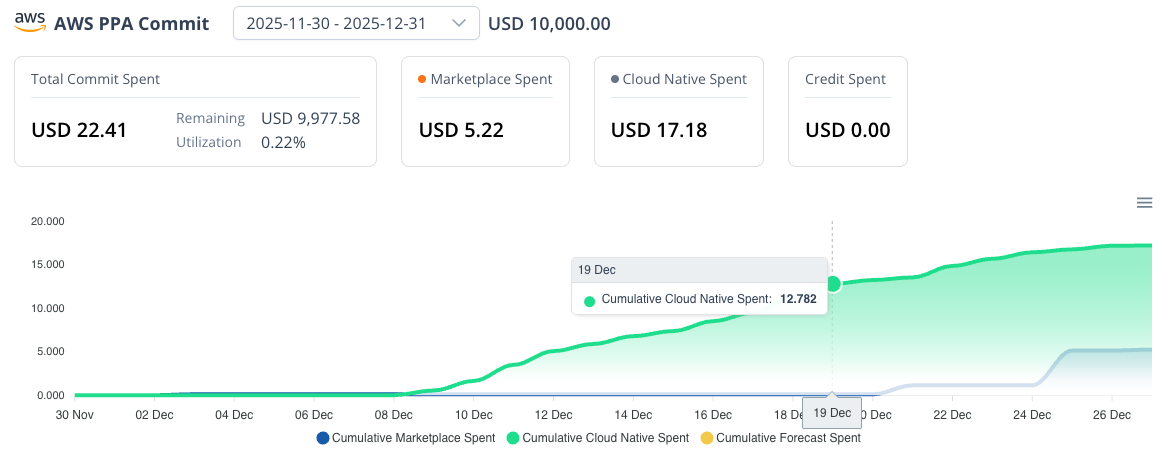Viewport: 1176px width, 457px height.
Task: Click the orange dot beside Marketplace Spent
Action: (422, 79)
